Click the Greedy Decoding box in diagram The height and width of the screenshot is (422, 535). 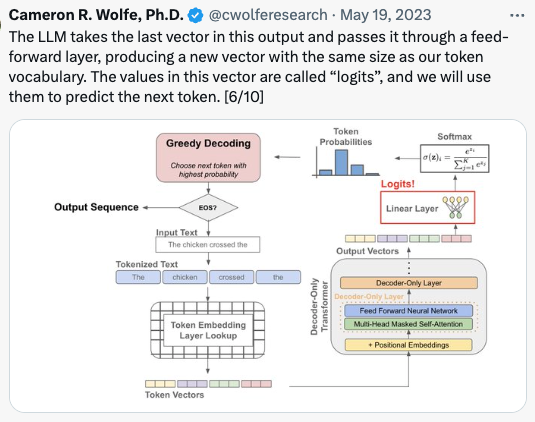click(x=208, y=158)
